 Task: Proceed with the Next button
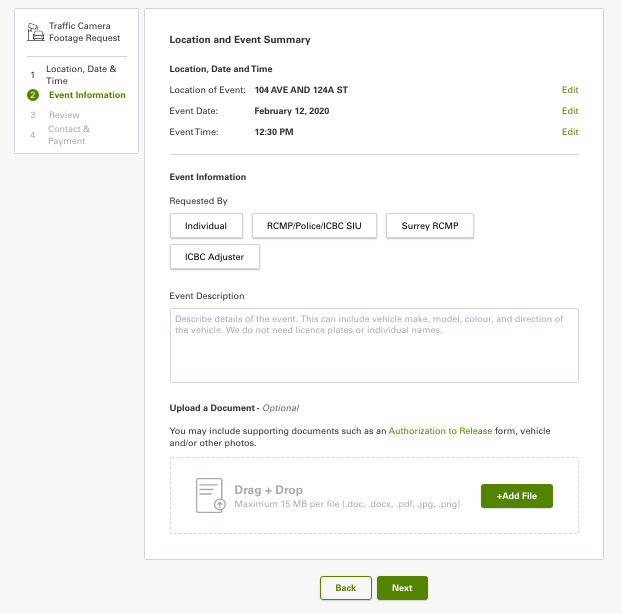coord(402,588)
